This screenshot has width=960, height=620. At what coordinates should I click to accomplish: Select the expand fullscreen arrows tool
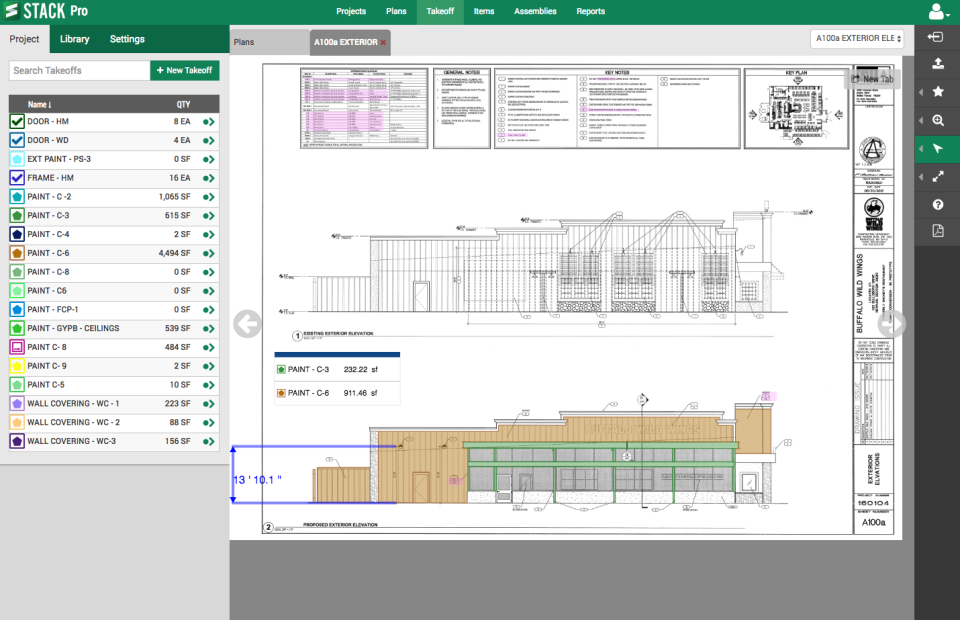(938, 176)
